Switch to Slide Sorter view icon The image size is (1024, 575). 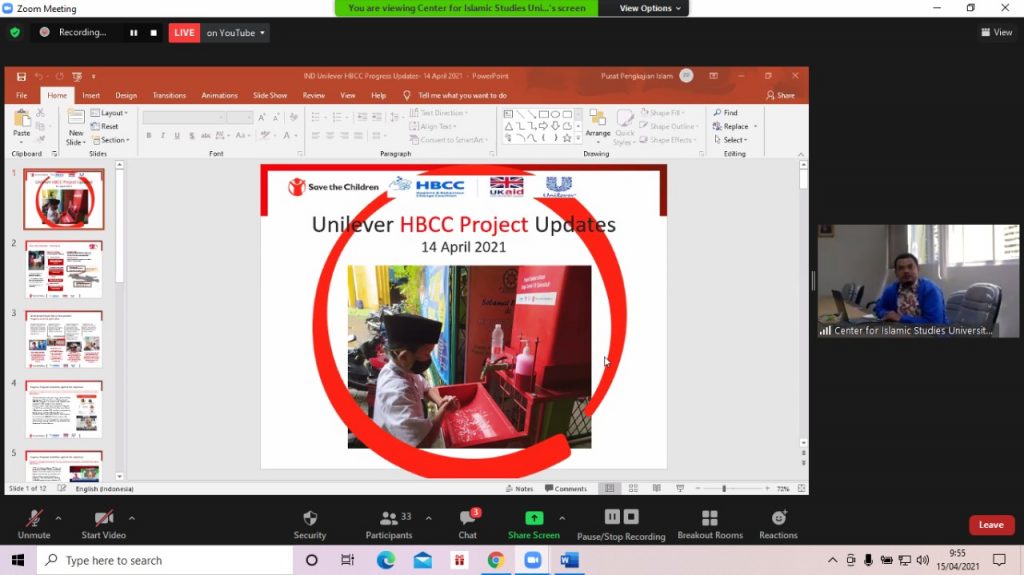tap(633, 489)
